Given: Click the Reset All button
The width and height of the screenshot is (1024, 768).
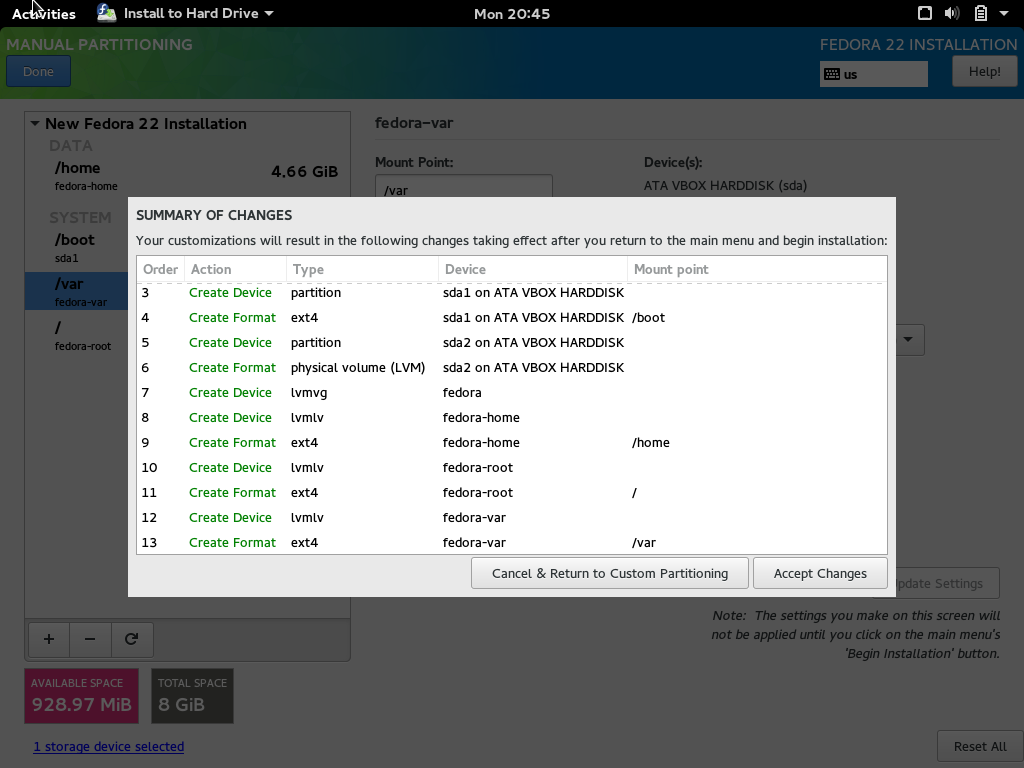Looking at the screenshot, I should (x=980, y=746).
